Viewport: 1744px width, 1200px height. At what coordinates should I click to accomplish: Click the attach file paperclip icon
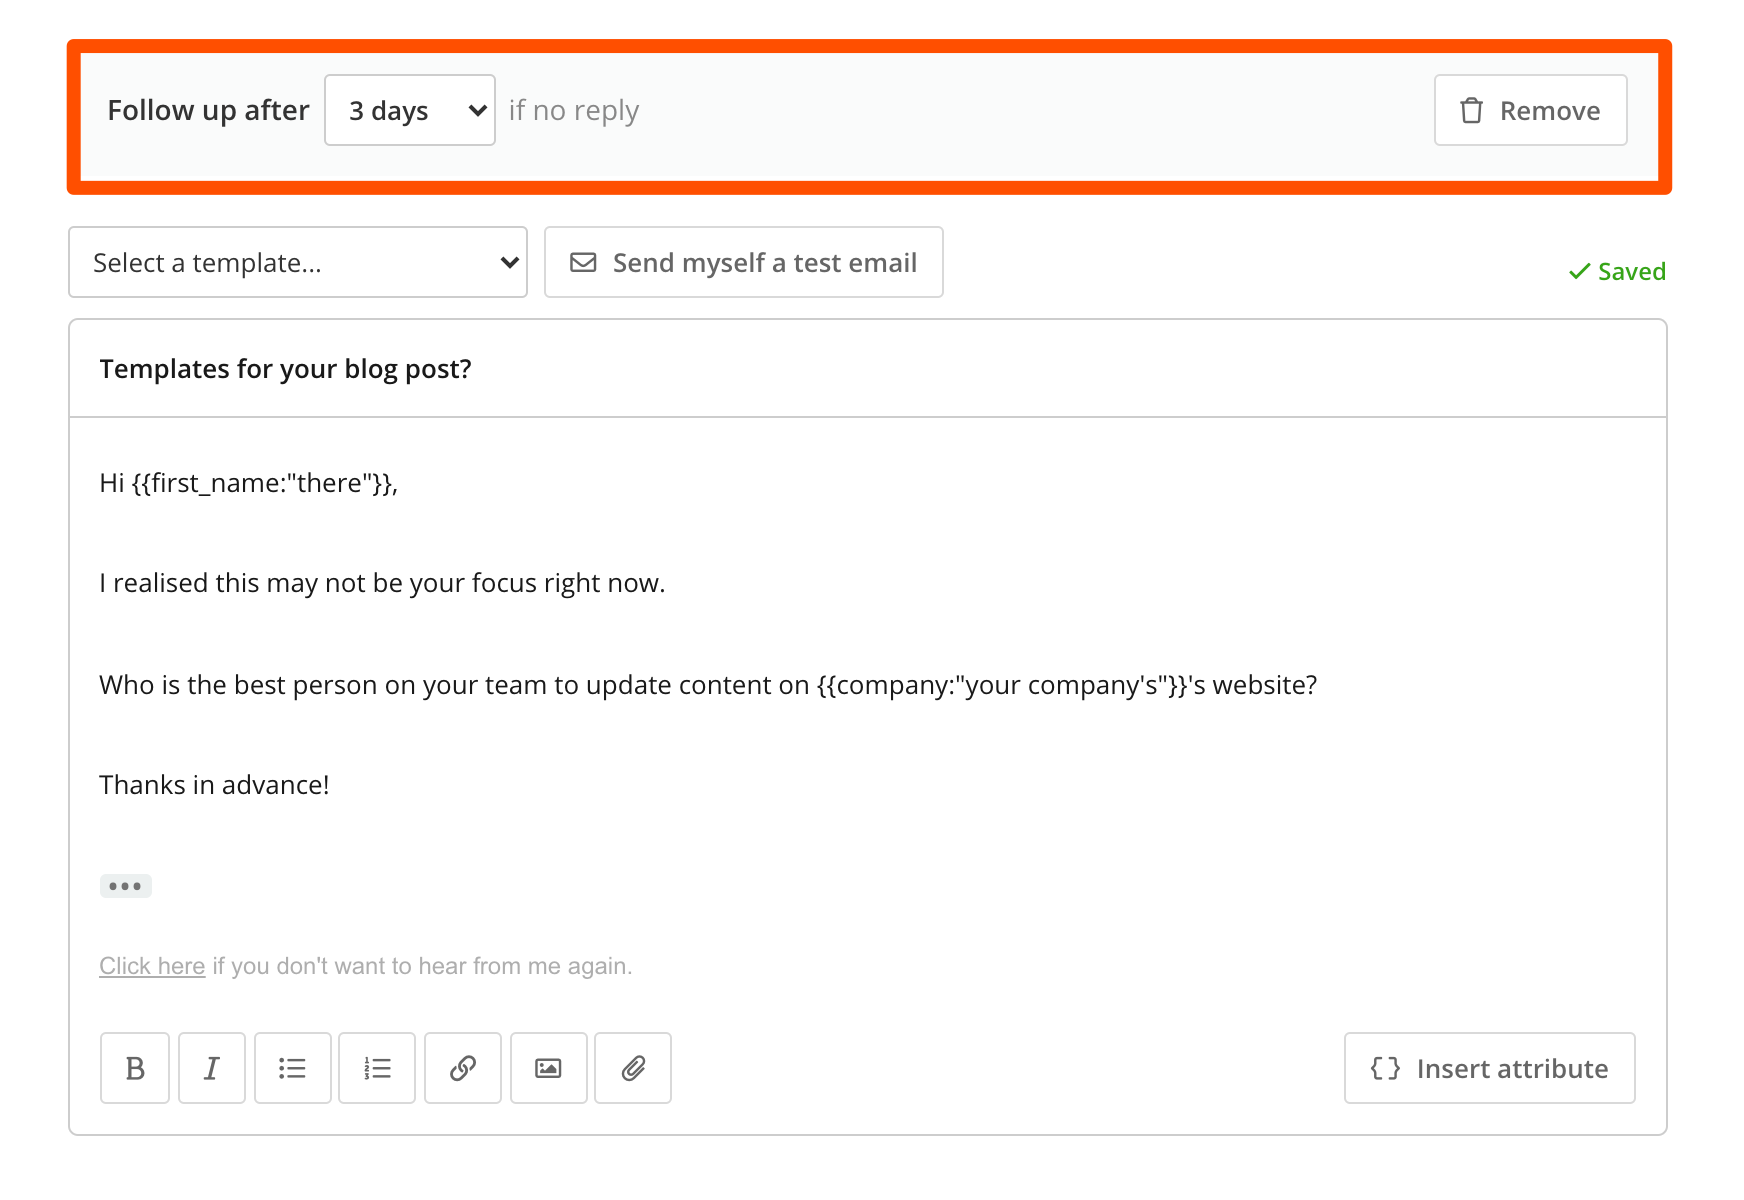(x=632, y=1068)
